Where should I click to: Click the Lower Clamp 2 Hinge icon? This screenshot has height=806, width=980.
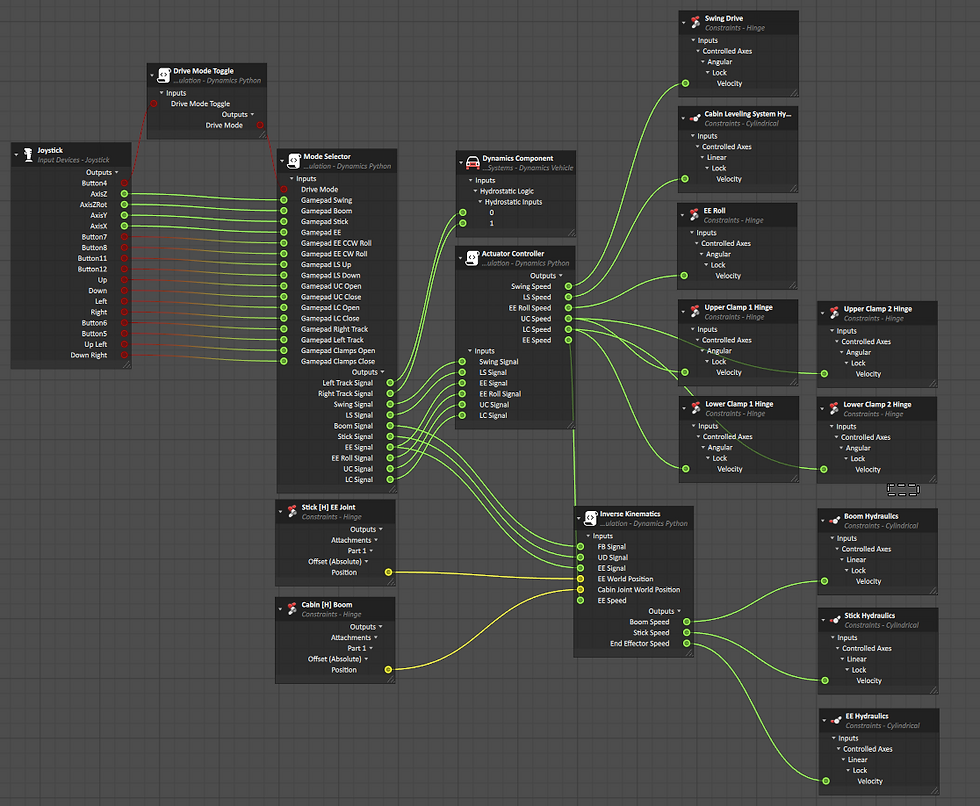[x=834, y=409]
